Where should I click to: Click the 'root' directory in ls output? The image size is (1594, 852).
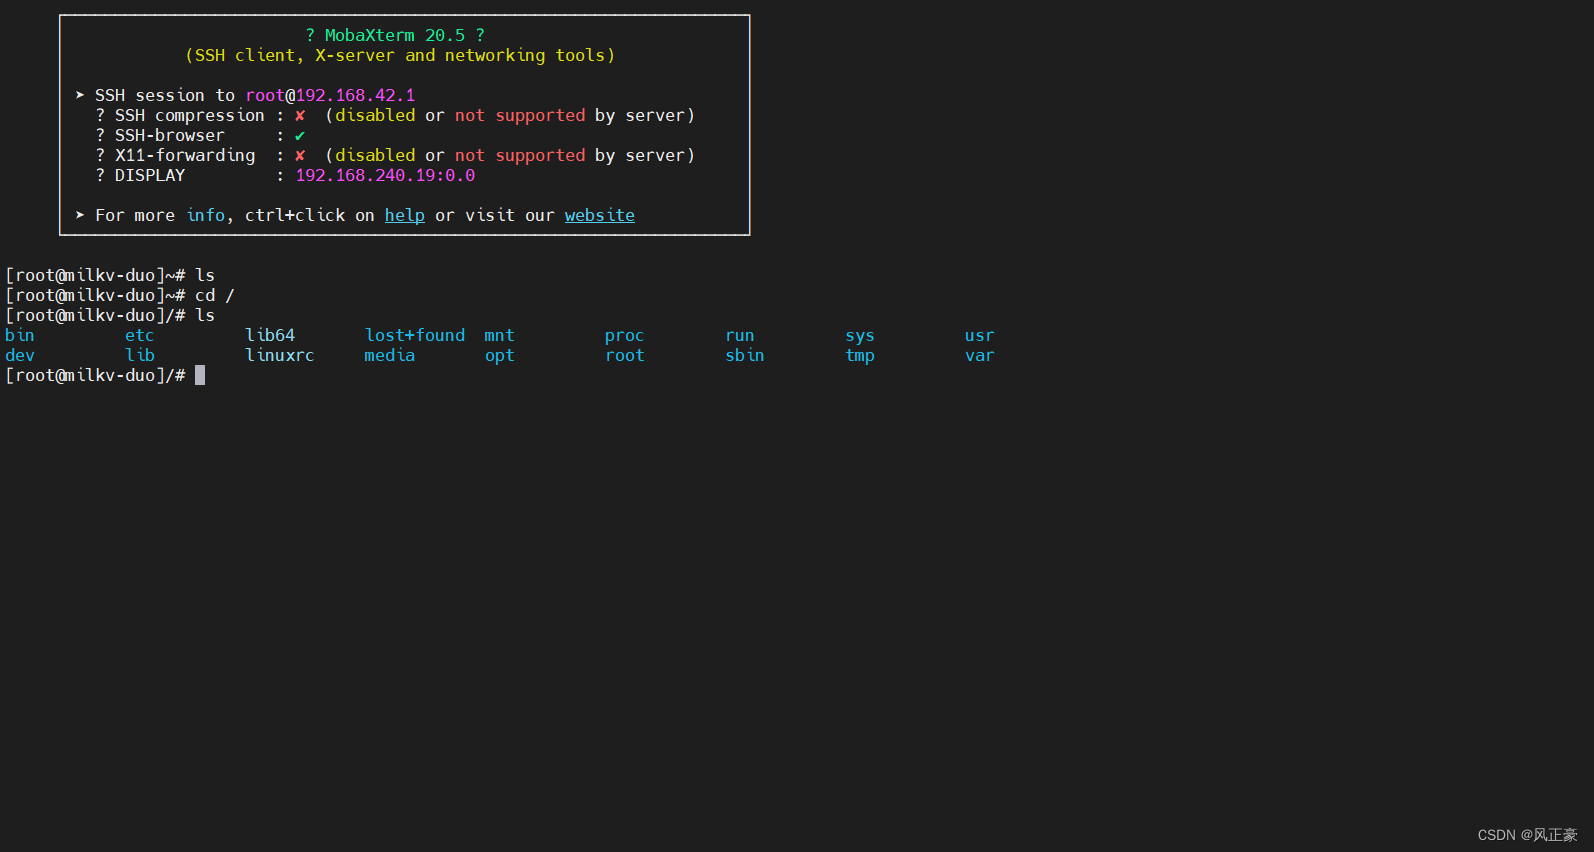(625, 355)
